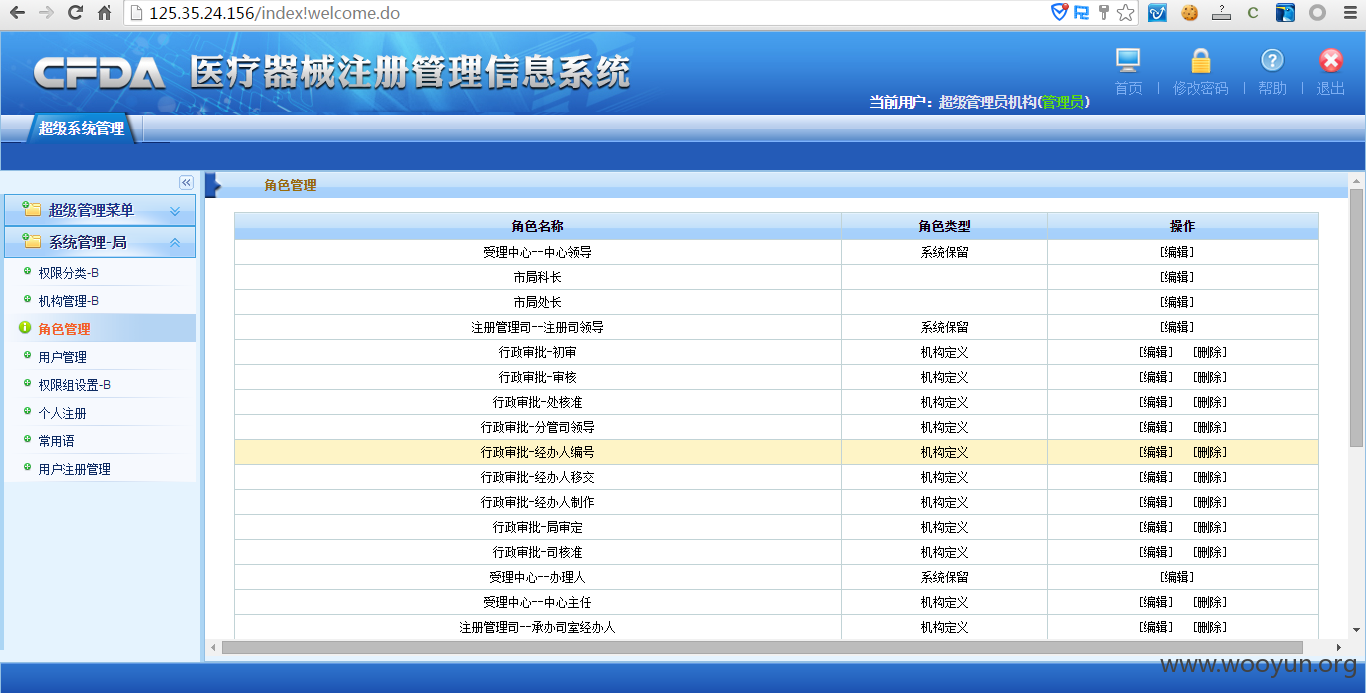Click the 管理员 user label
Image resolution: width=1366 pixels, height=693 pixels.
pyautogui.click(x=1063, y=102)
